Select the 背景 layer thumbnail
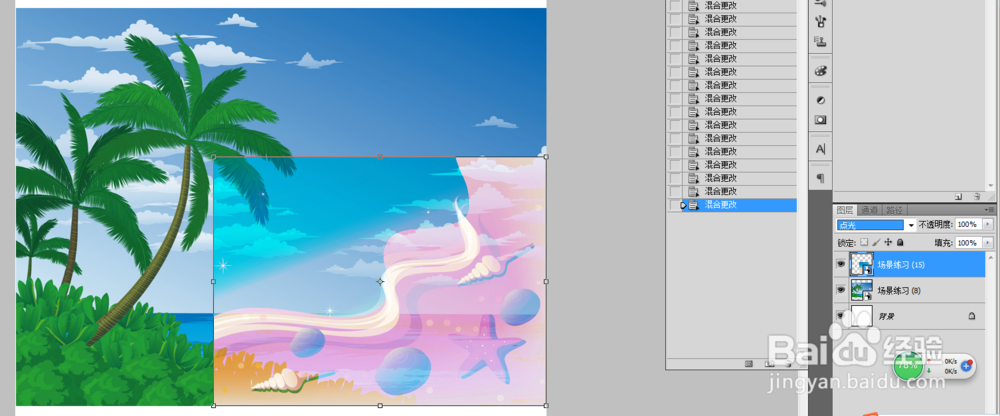1000x416 pixels. tap(862, 316)
